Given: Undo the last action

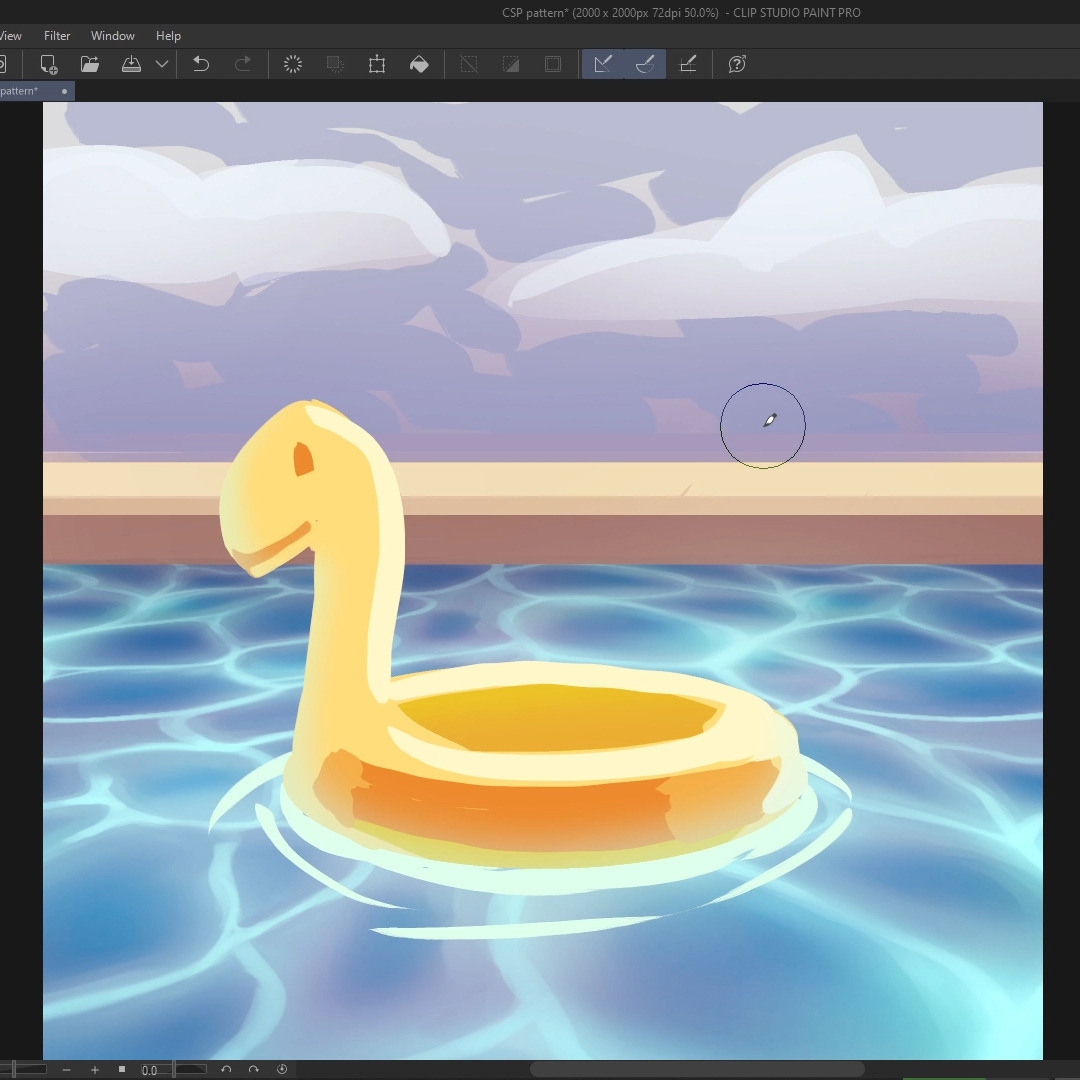Looking at the screenshot, I should tap(200, 64).
